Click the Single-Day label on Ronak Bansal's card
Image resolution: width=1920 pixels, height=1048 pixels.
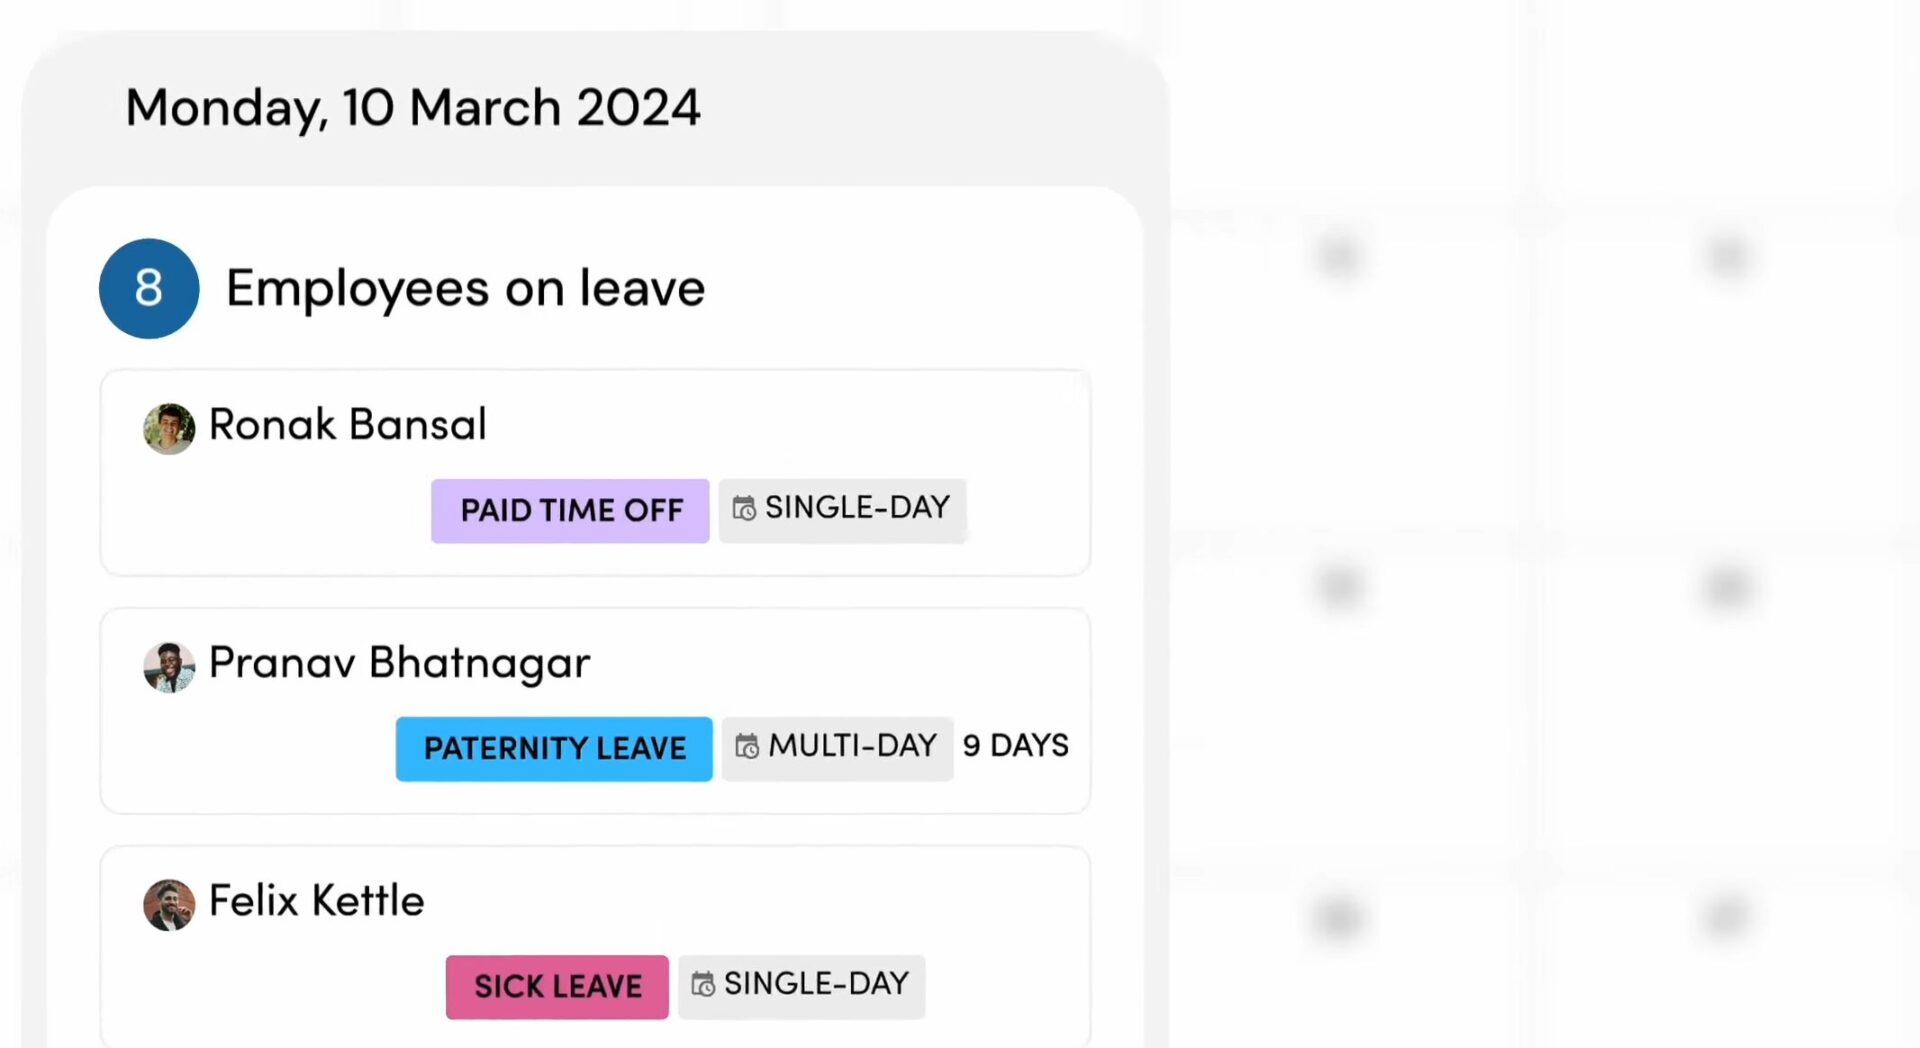857,508
